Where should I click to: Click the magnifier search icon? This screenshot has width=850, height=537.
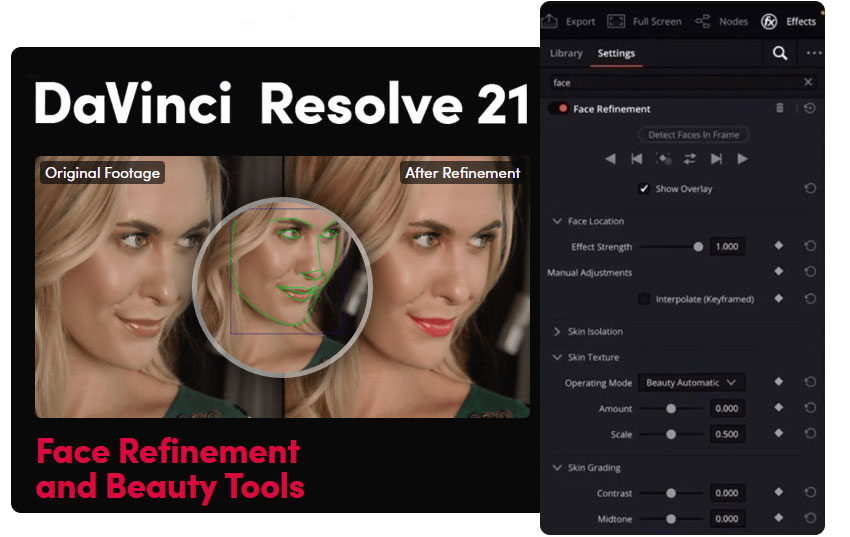tap(780, 53)
